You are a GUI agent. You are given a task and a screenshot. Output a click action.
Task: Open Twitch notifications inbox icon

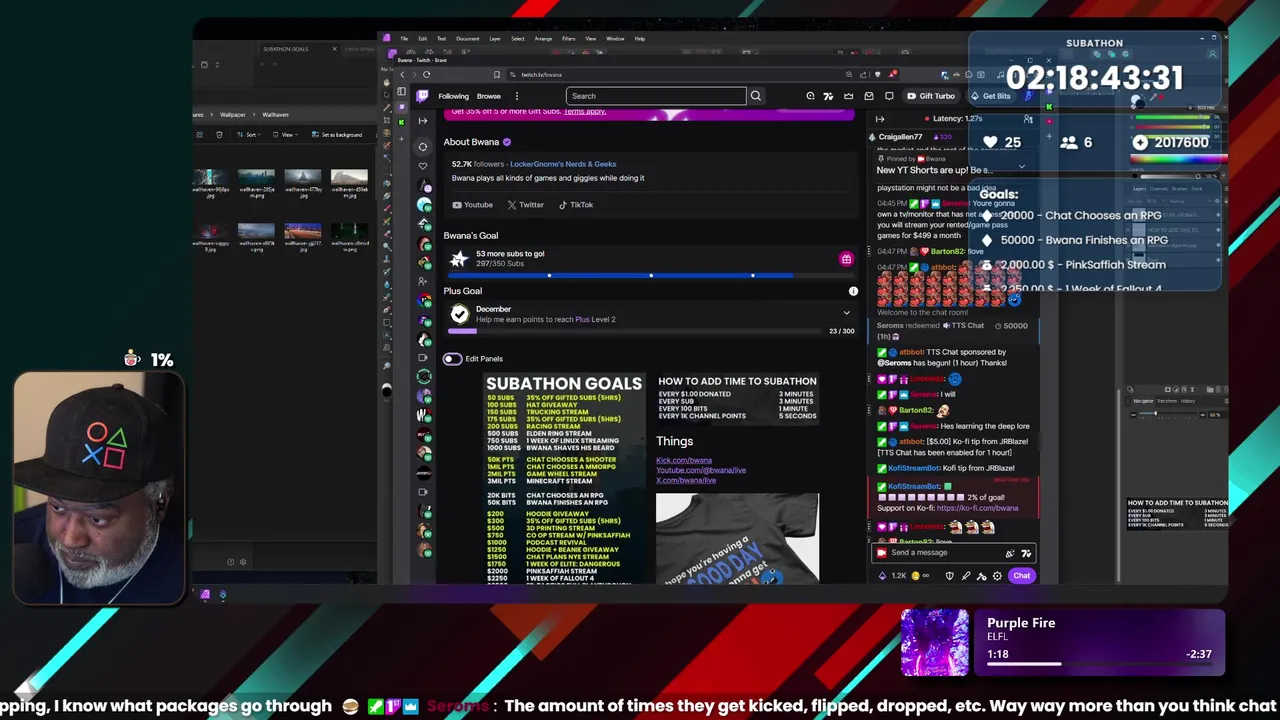(868, 96)
